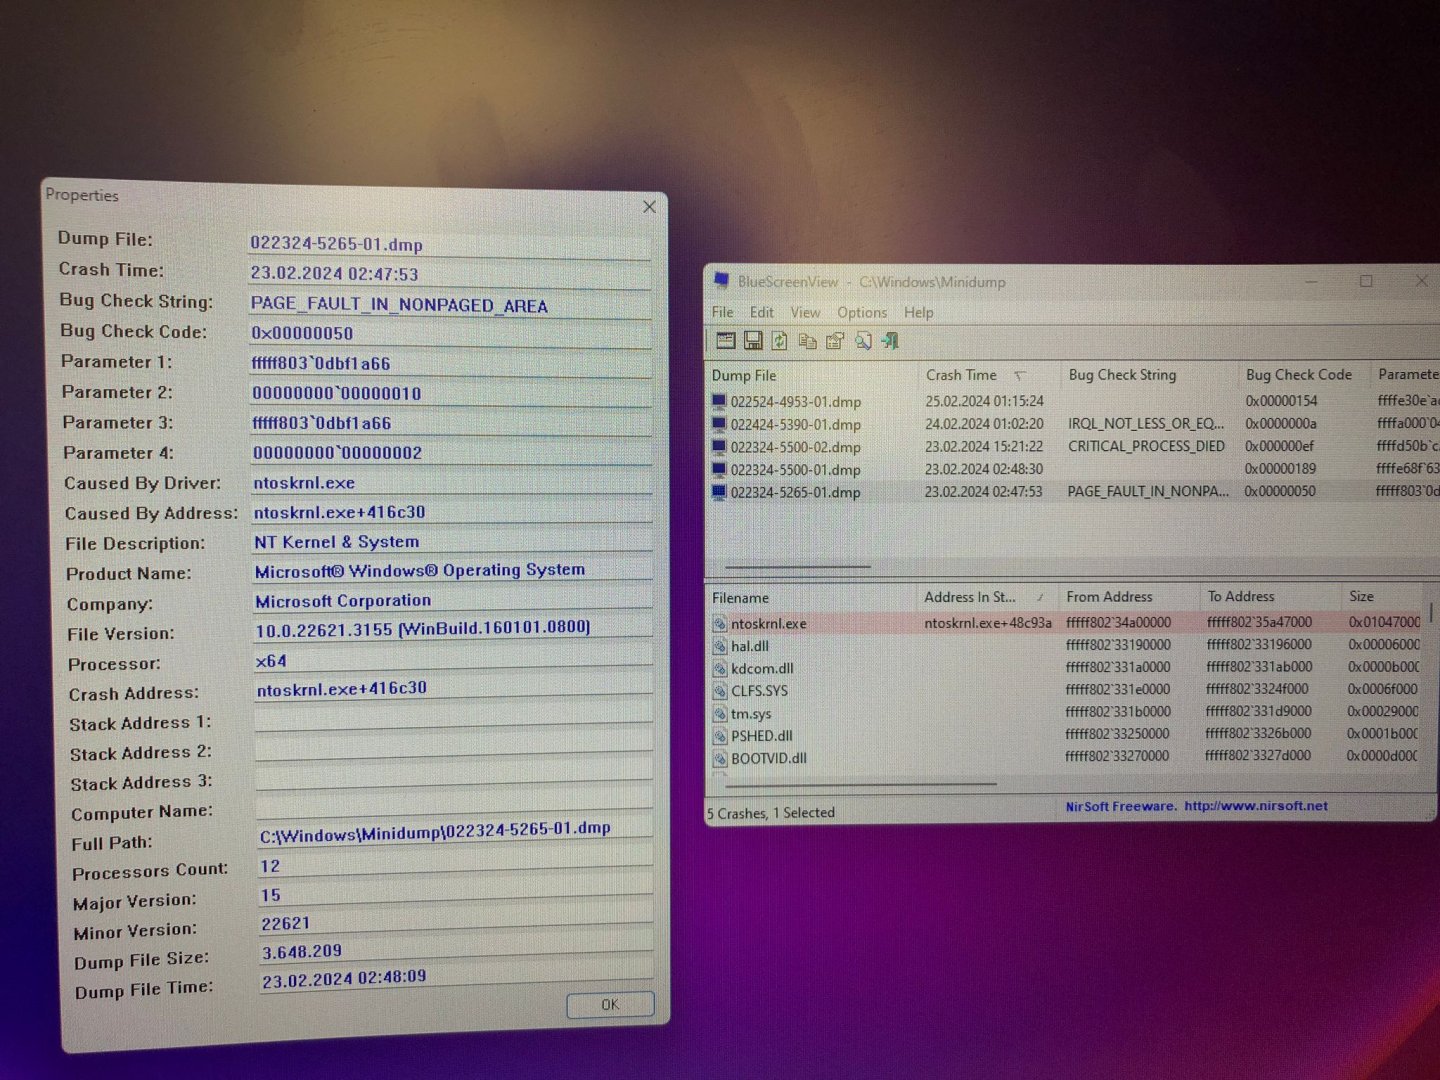This screenshot has width=1440, height=1080.
Task: Click the BlueScreenView title bar app icon
Action: (721, 281)
